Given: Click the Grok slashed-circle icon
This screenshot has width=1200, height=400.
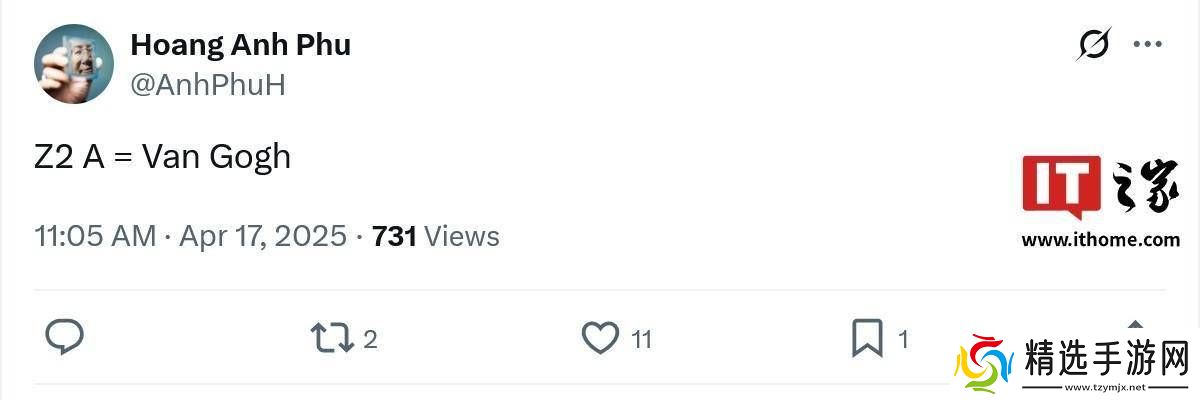Looking at the screenshot, I should click(1094, 44).
